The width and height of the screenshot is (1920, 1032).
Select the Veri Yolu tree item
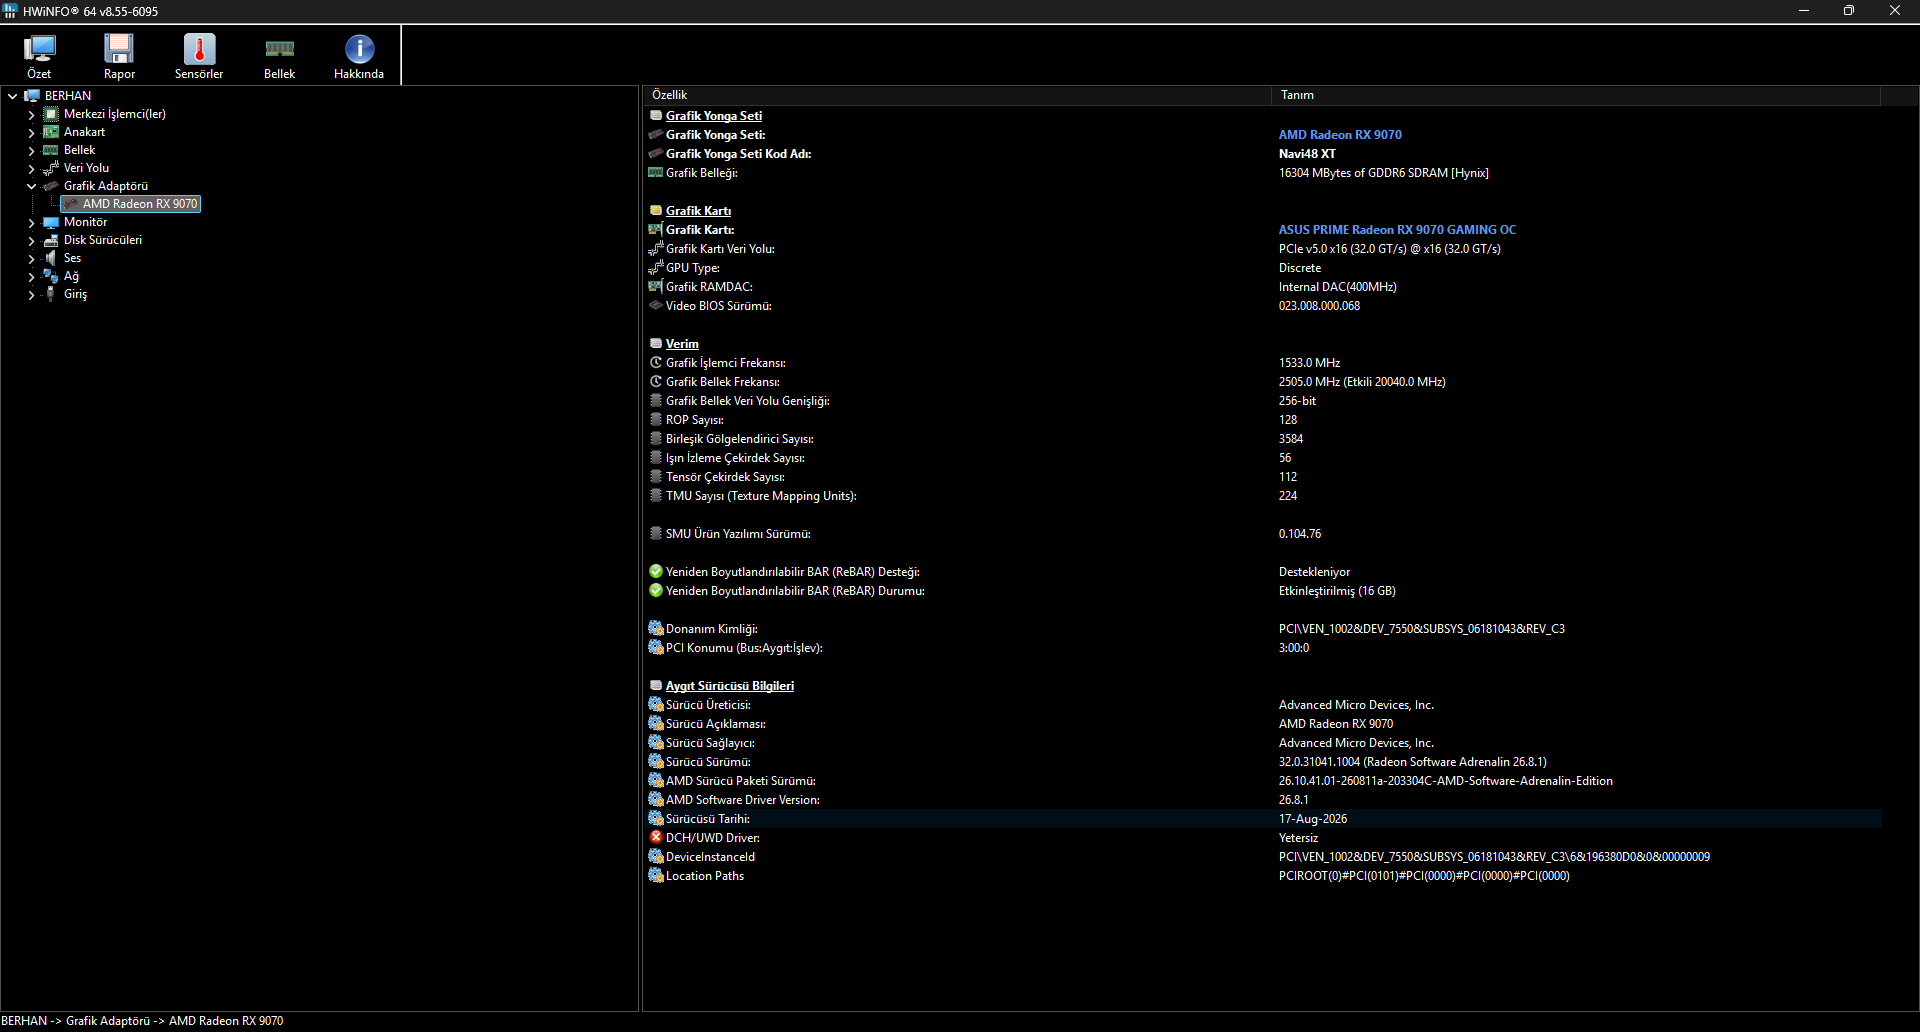tap(86, 168)
